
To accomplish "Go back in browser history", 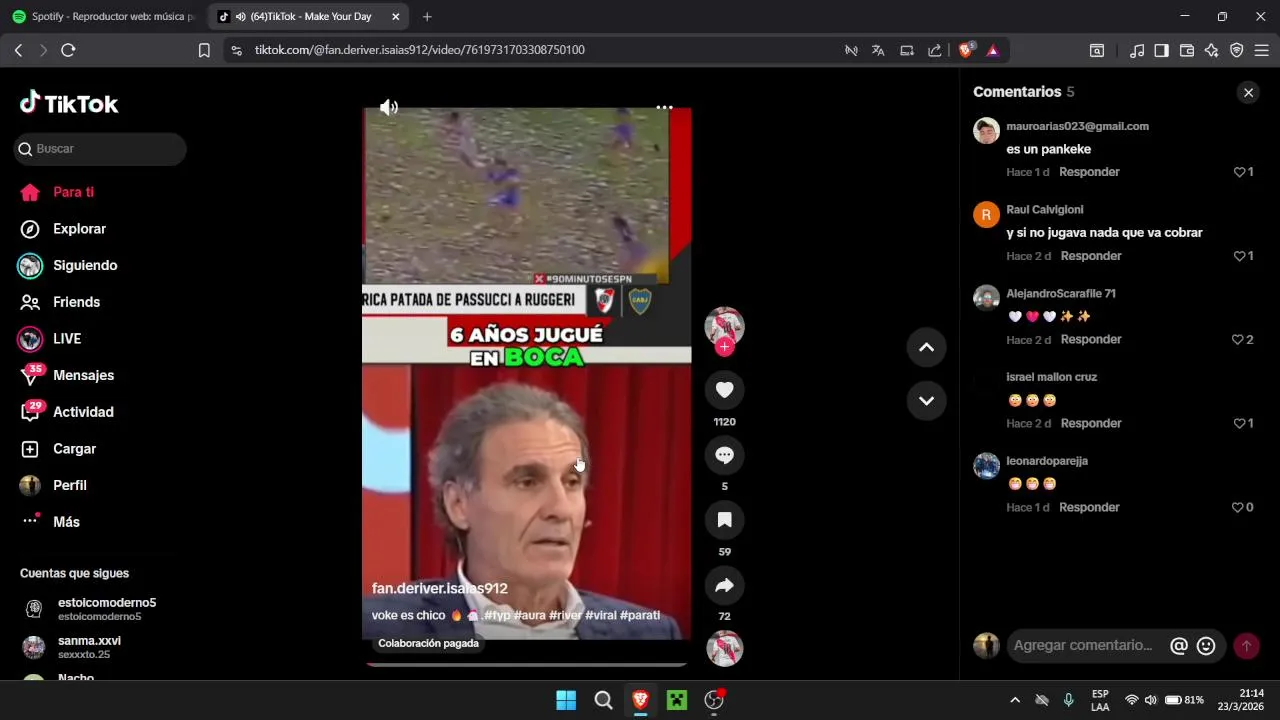I will 18,50.
